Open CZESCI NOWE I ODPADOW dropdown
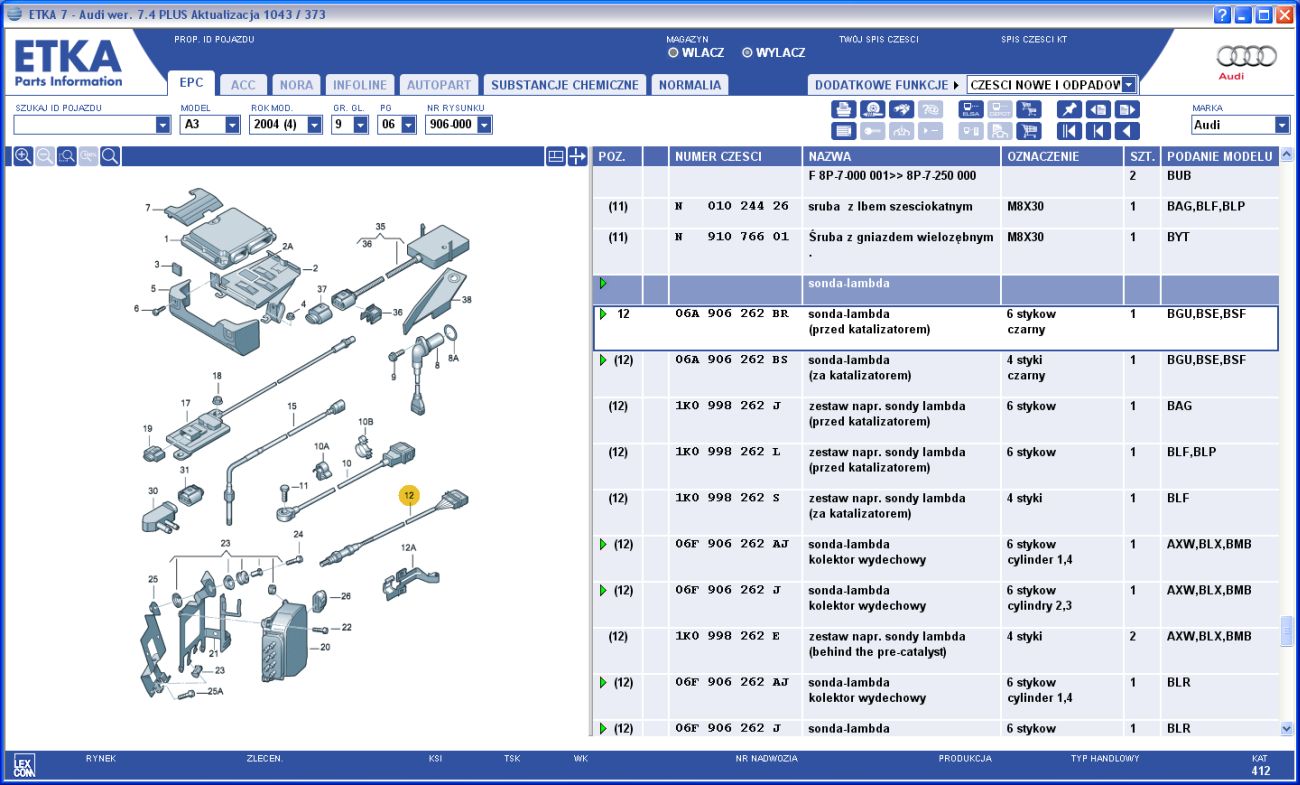Screen dimensions: 1300x785 pyautogui.click(x=1129, y=85)
